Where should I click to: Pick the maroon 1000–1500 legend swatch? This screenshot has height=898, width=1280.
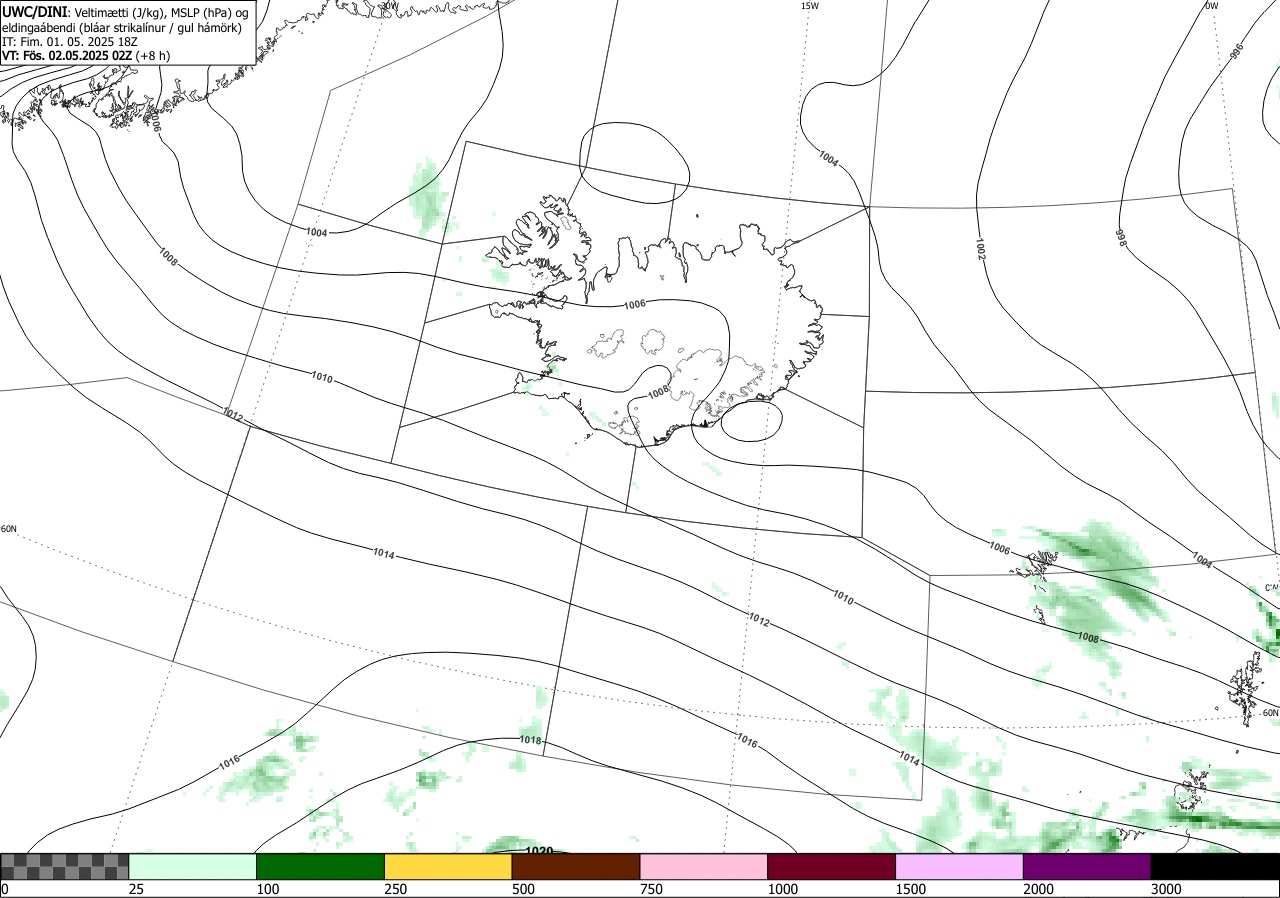pos(832,866)
